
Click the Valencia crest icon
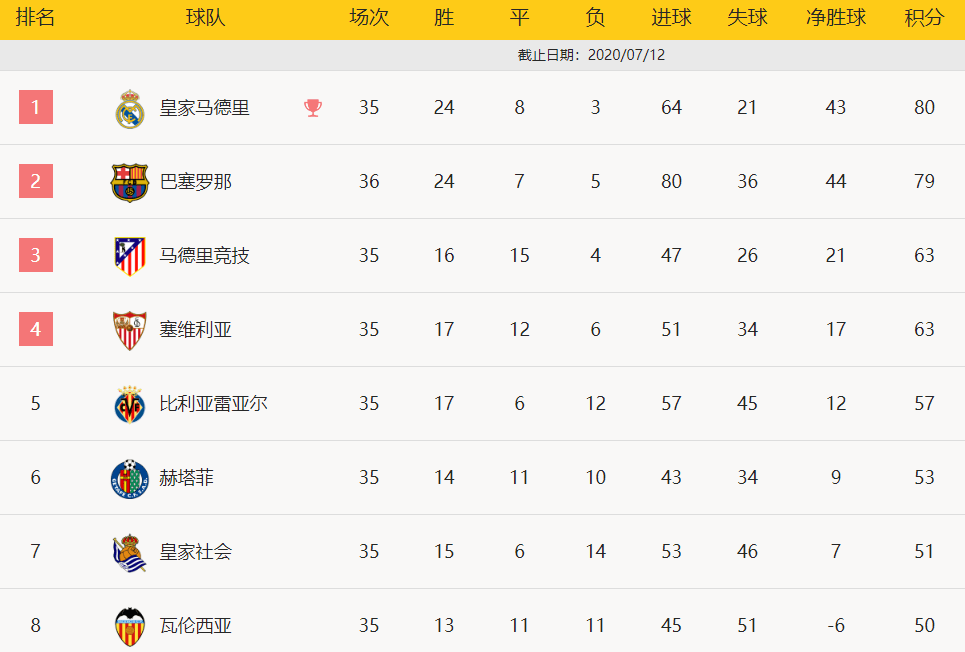[x=130, y=627]
